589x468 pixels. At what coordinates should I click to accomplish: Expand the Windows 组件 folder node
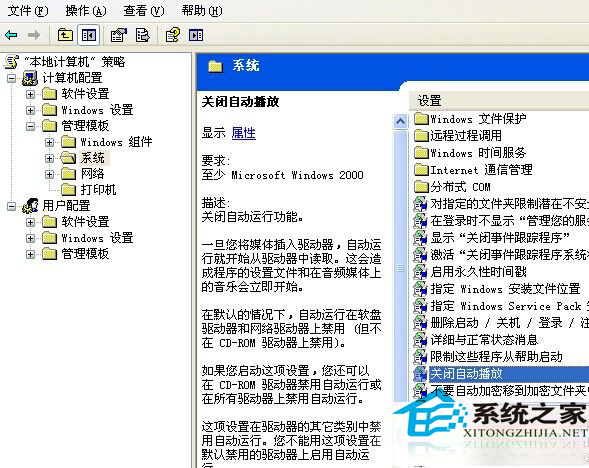(x=49, y=142)
